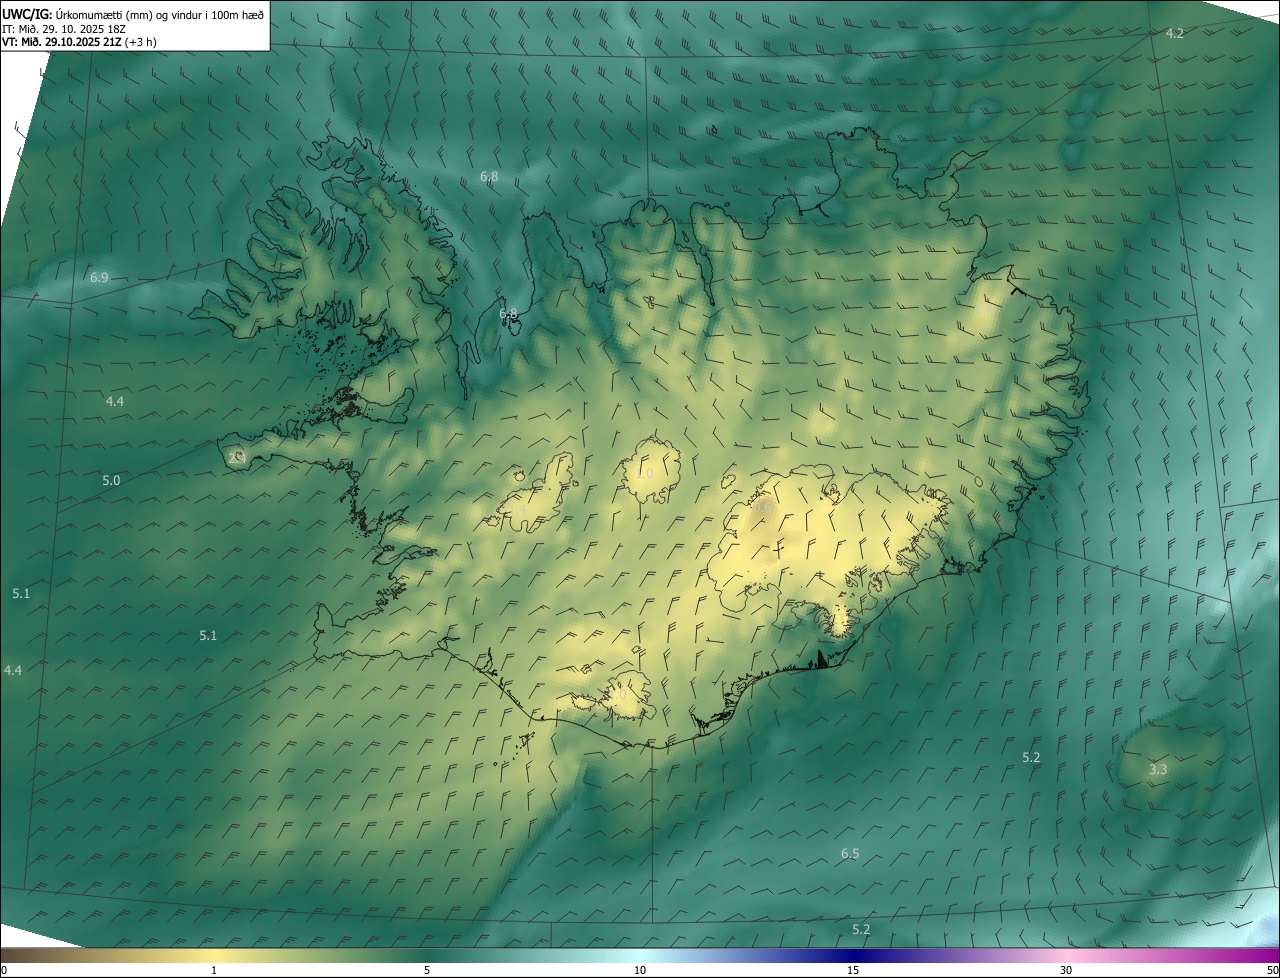
Task: Click the 1.4 value on Langjökull glacier
Action: [518, 509]
